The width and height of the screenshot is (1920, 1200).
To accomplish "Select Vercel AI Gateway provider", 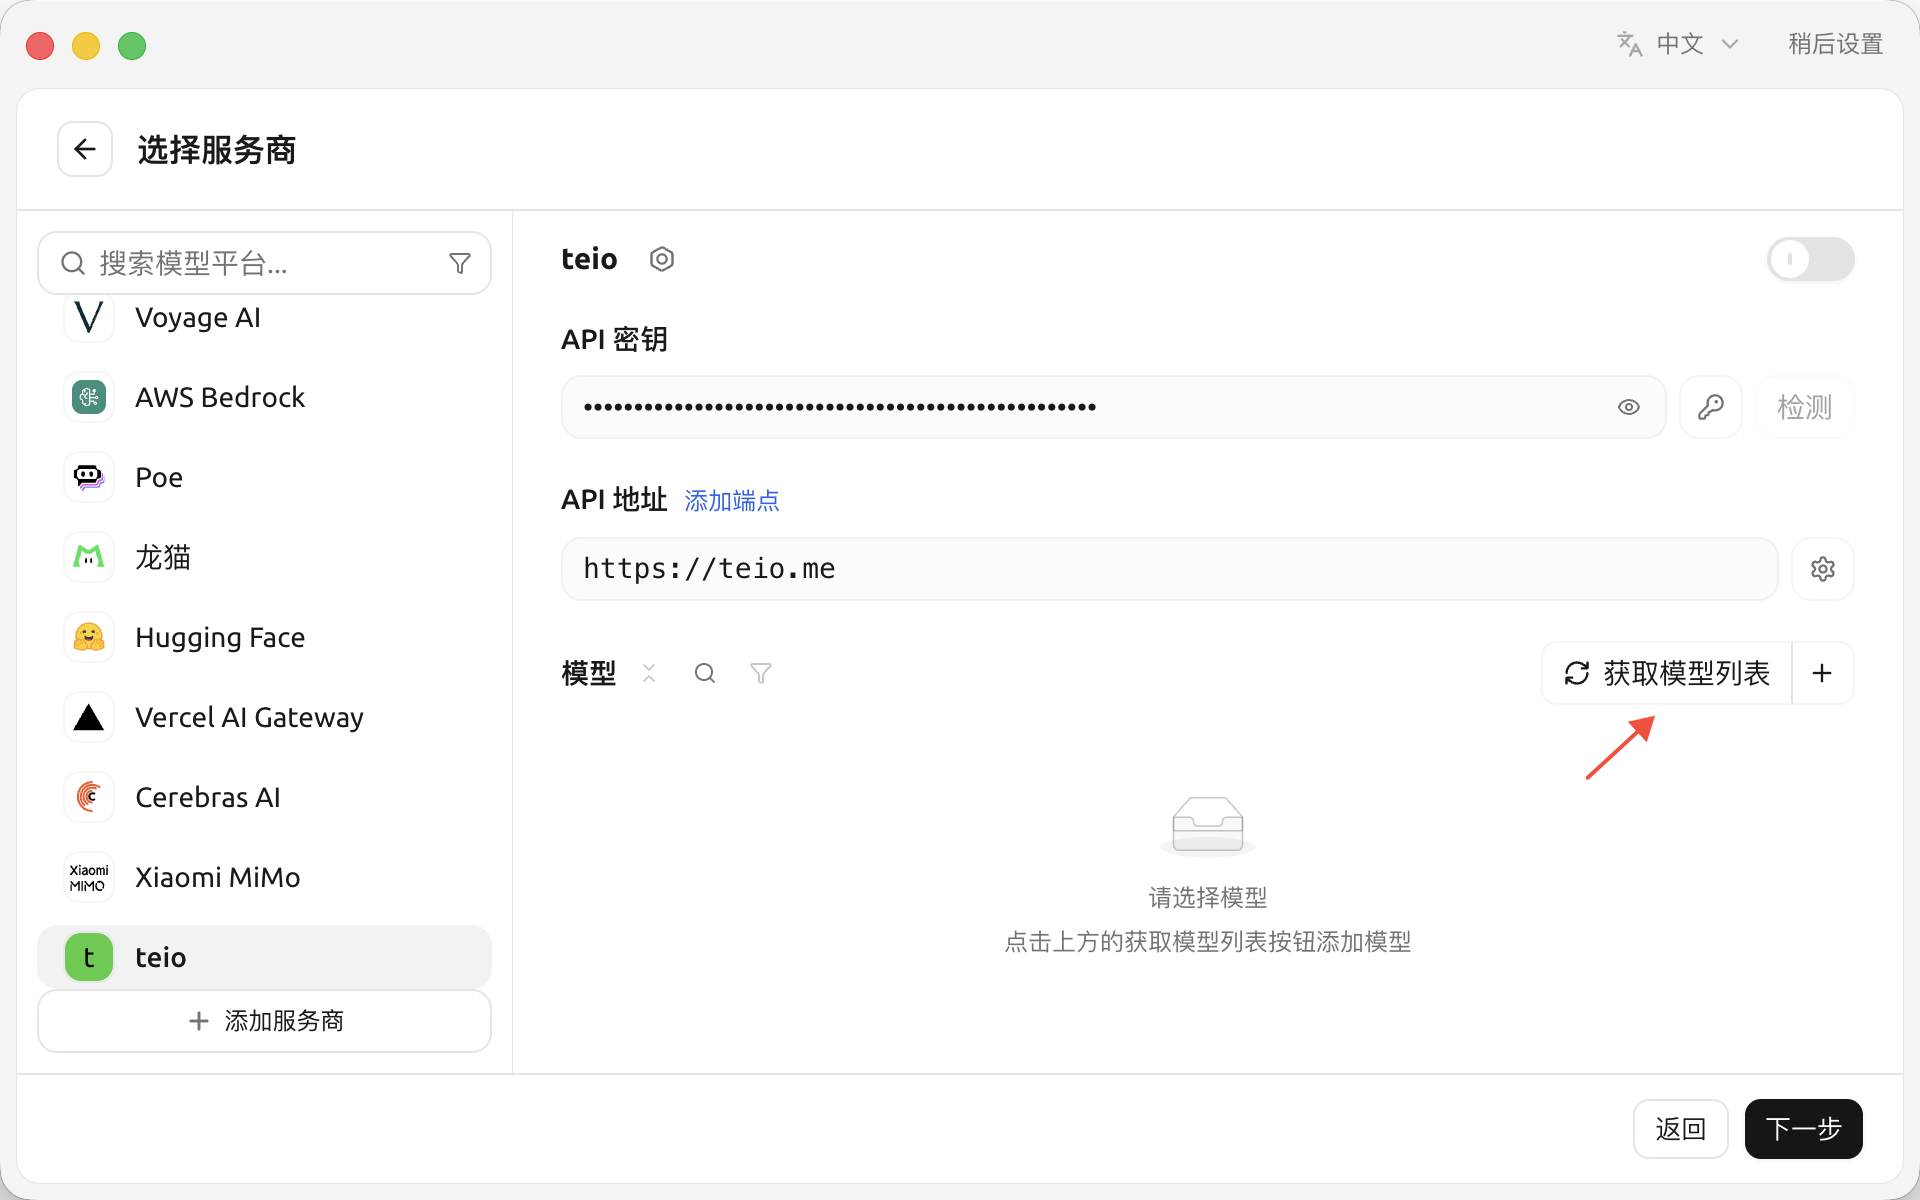I will [264, 717].
